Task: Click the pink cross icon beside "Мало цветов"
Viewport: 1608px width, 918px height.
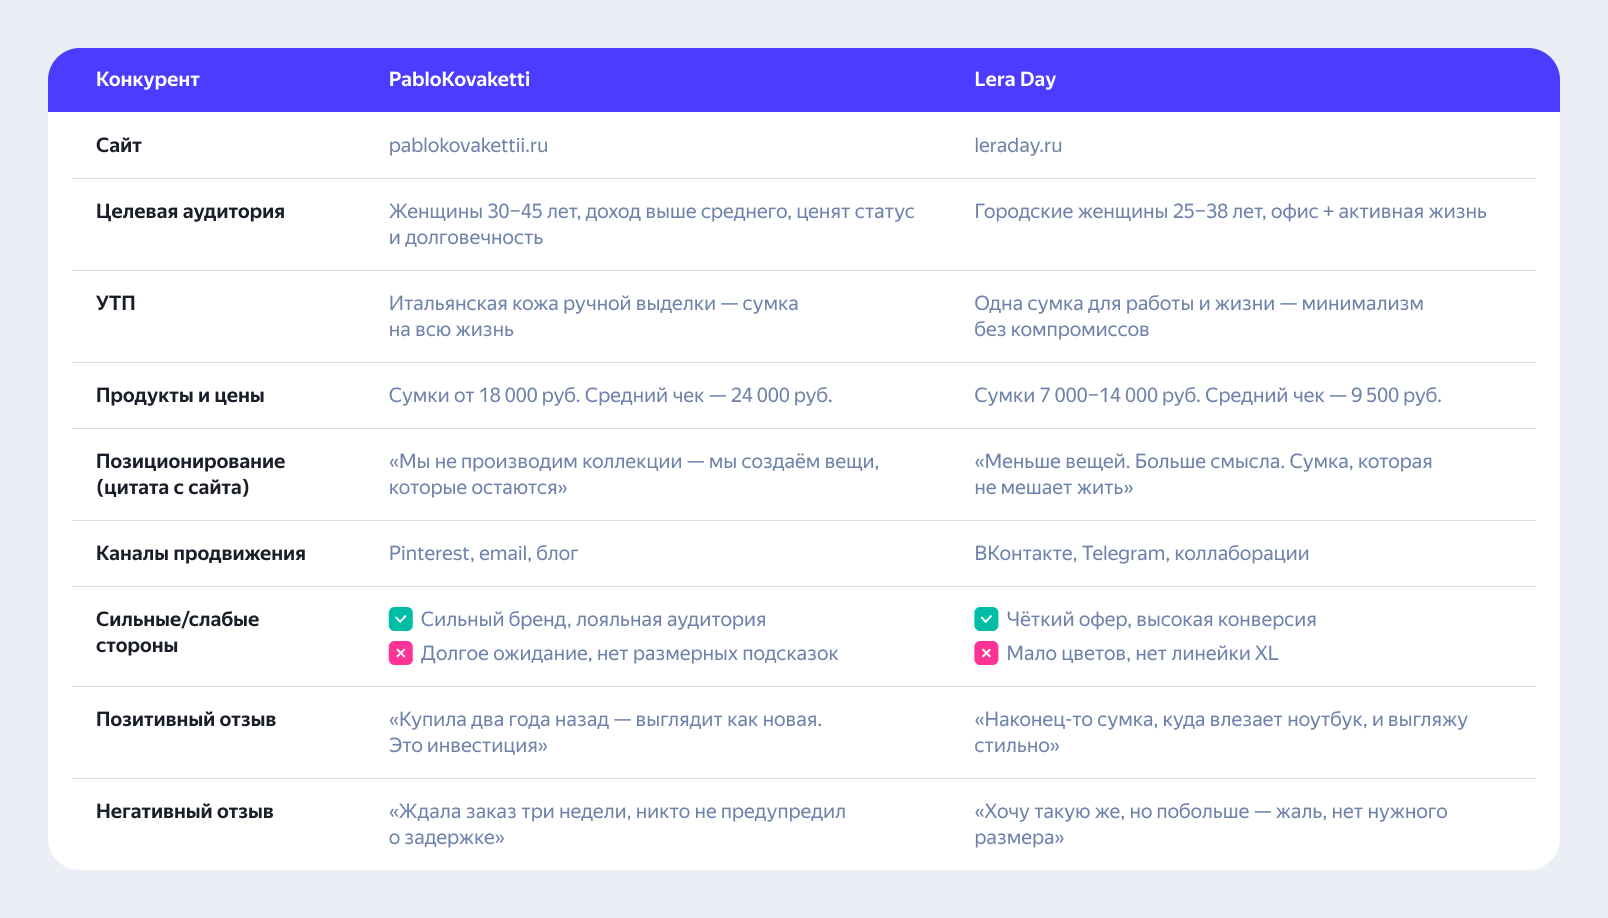Action: (986, 653)
